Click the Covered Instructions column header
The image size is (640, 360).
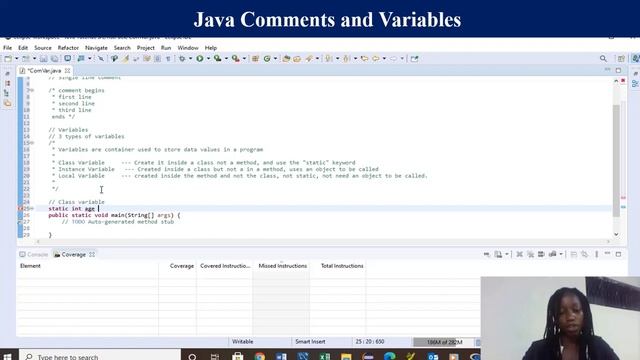225,266
